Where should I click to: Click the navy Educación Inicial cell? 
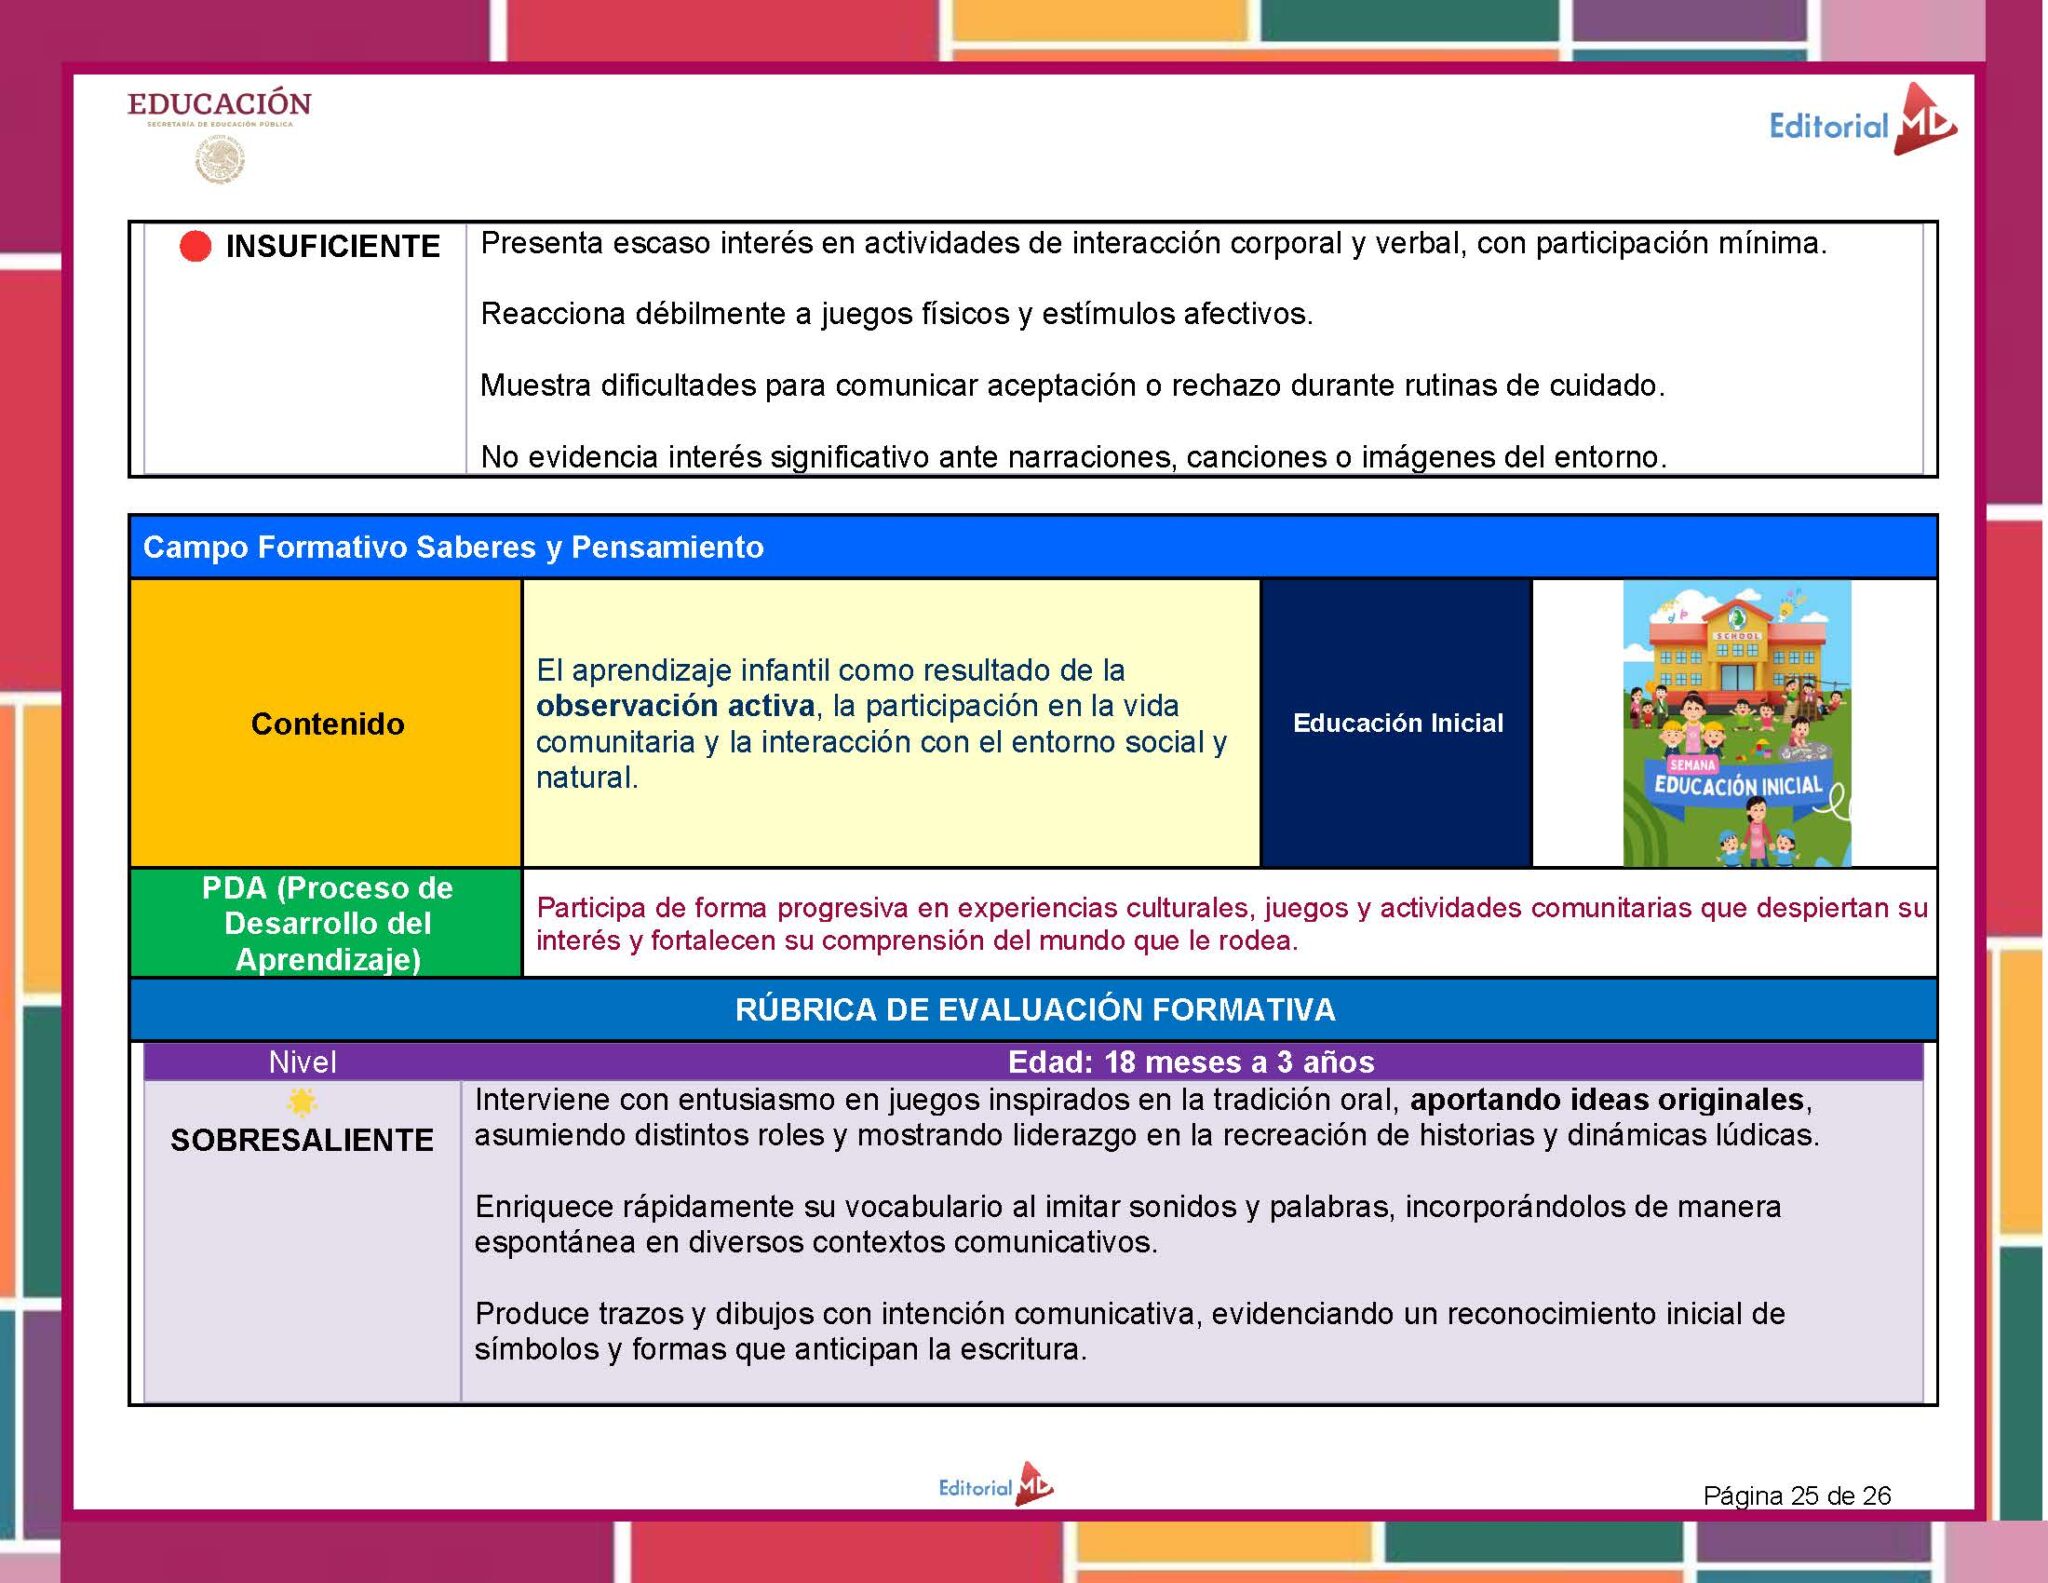point(1397,723)
